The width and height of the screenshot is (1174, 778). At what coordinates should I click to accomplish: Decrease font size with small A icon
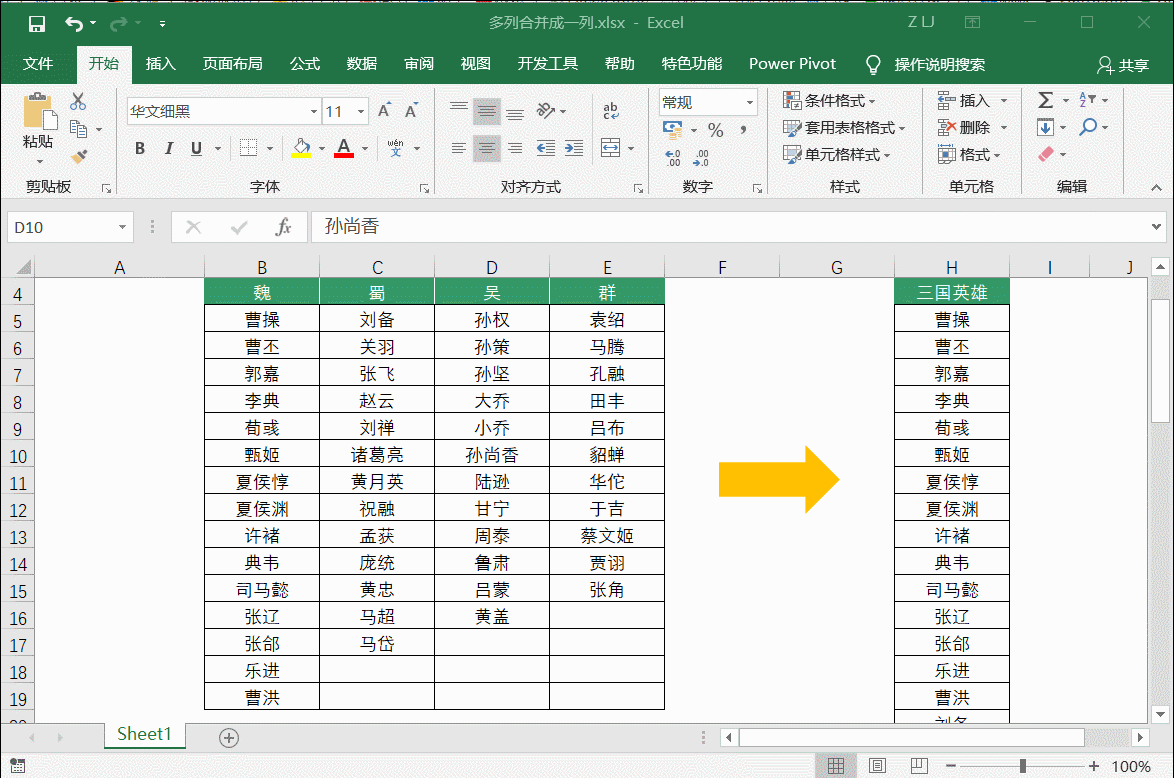coord(411,111)
